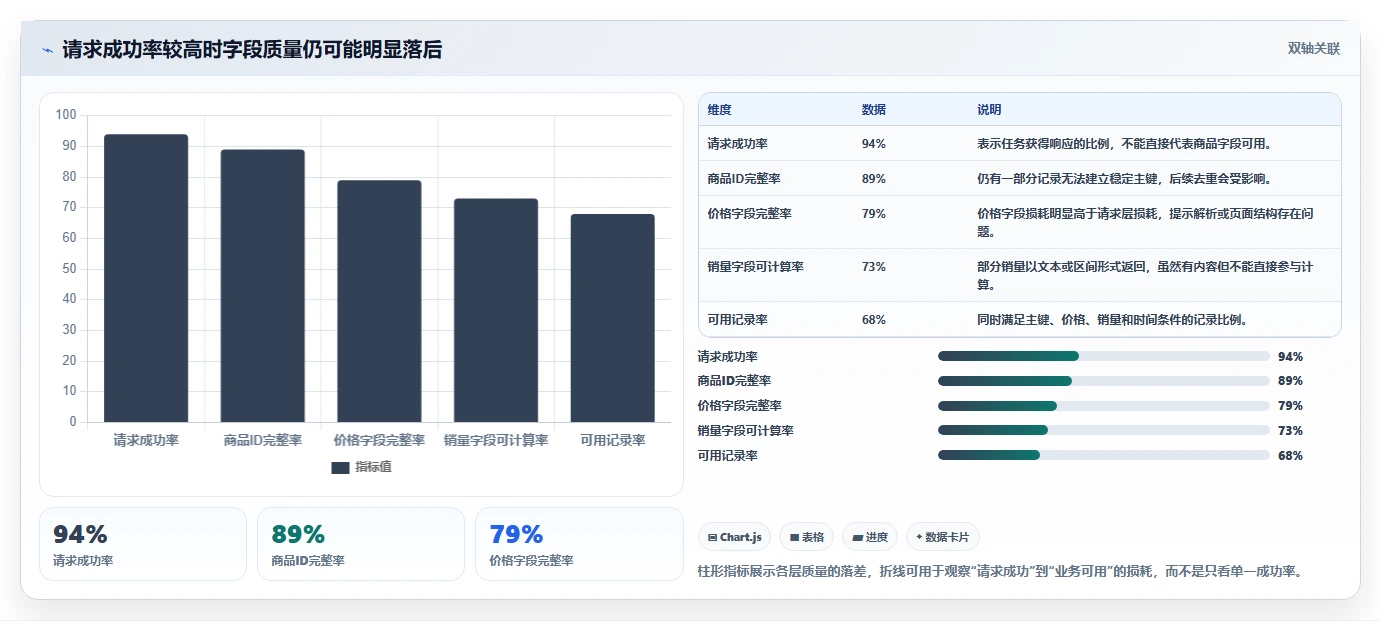The width and height of the screenshot is (1381, 621).
Task: Select the 请求成功率 cell in the table
Action: pos(738,144)
